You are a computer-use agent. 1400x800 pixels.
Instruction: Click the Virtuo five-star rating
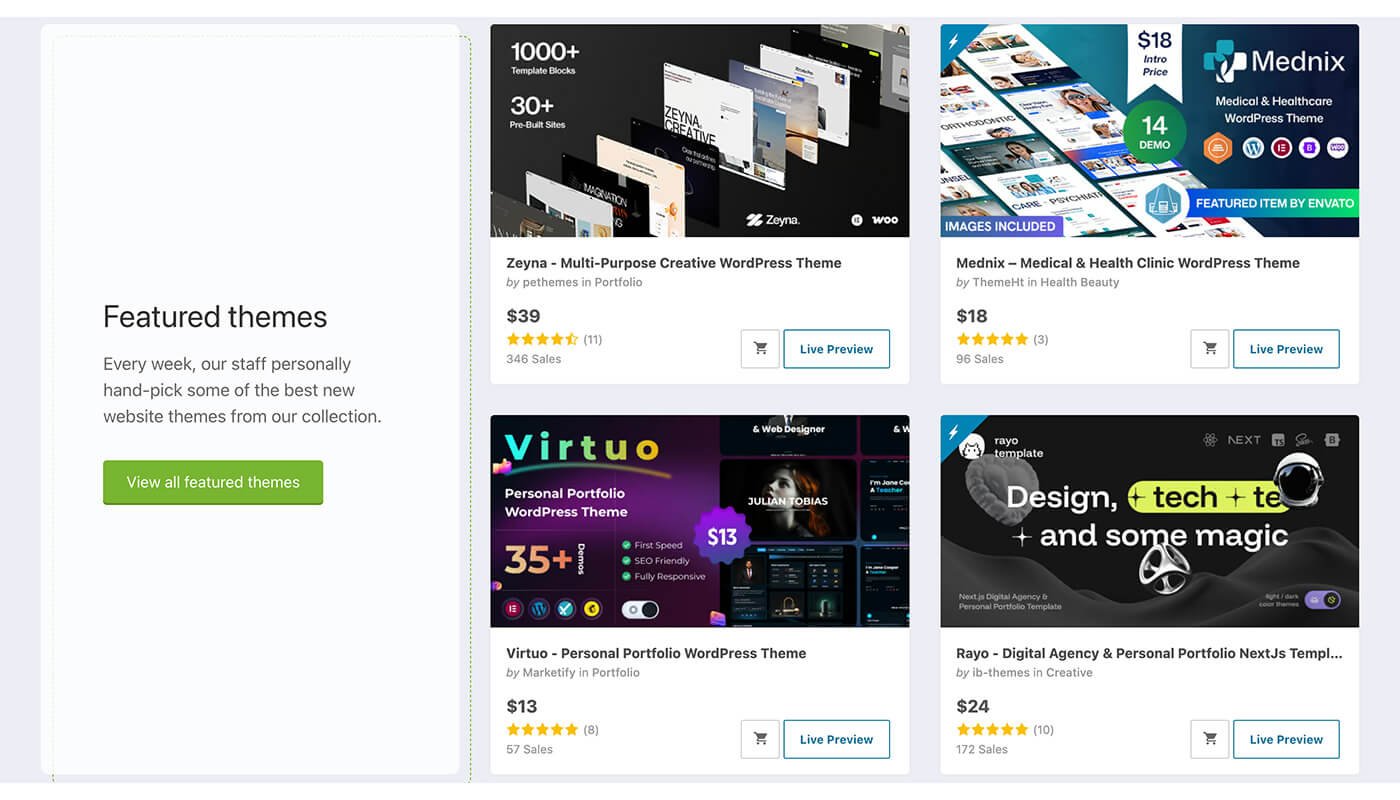pyautogui.click(x=542, y=729)
